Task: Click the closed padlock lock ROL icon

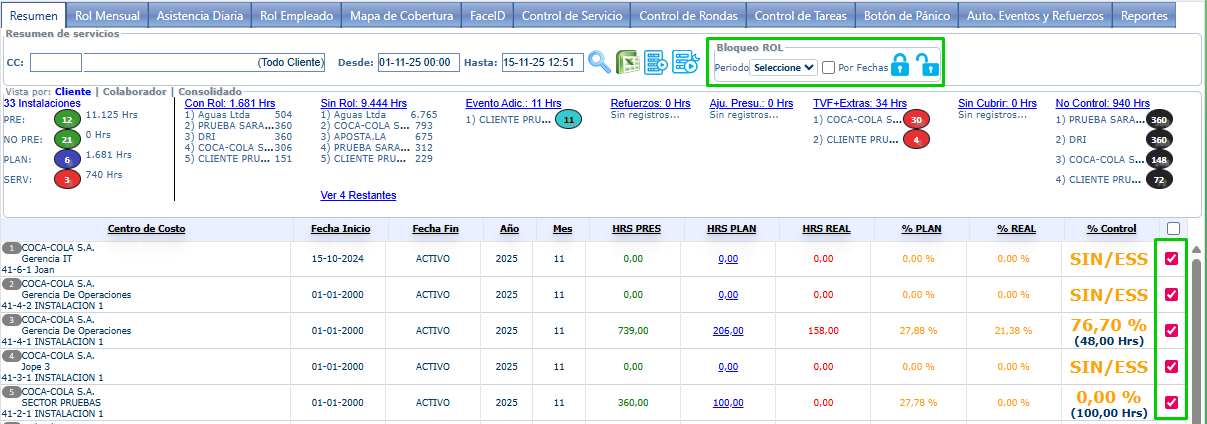Action: tap(900, 67)
